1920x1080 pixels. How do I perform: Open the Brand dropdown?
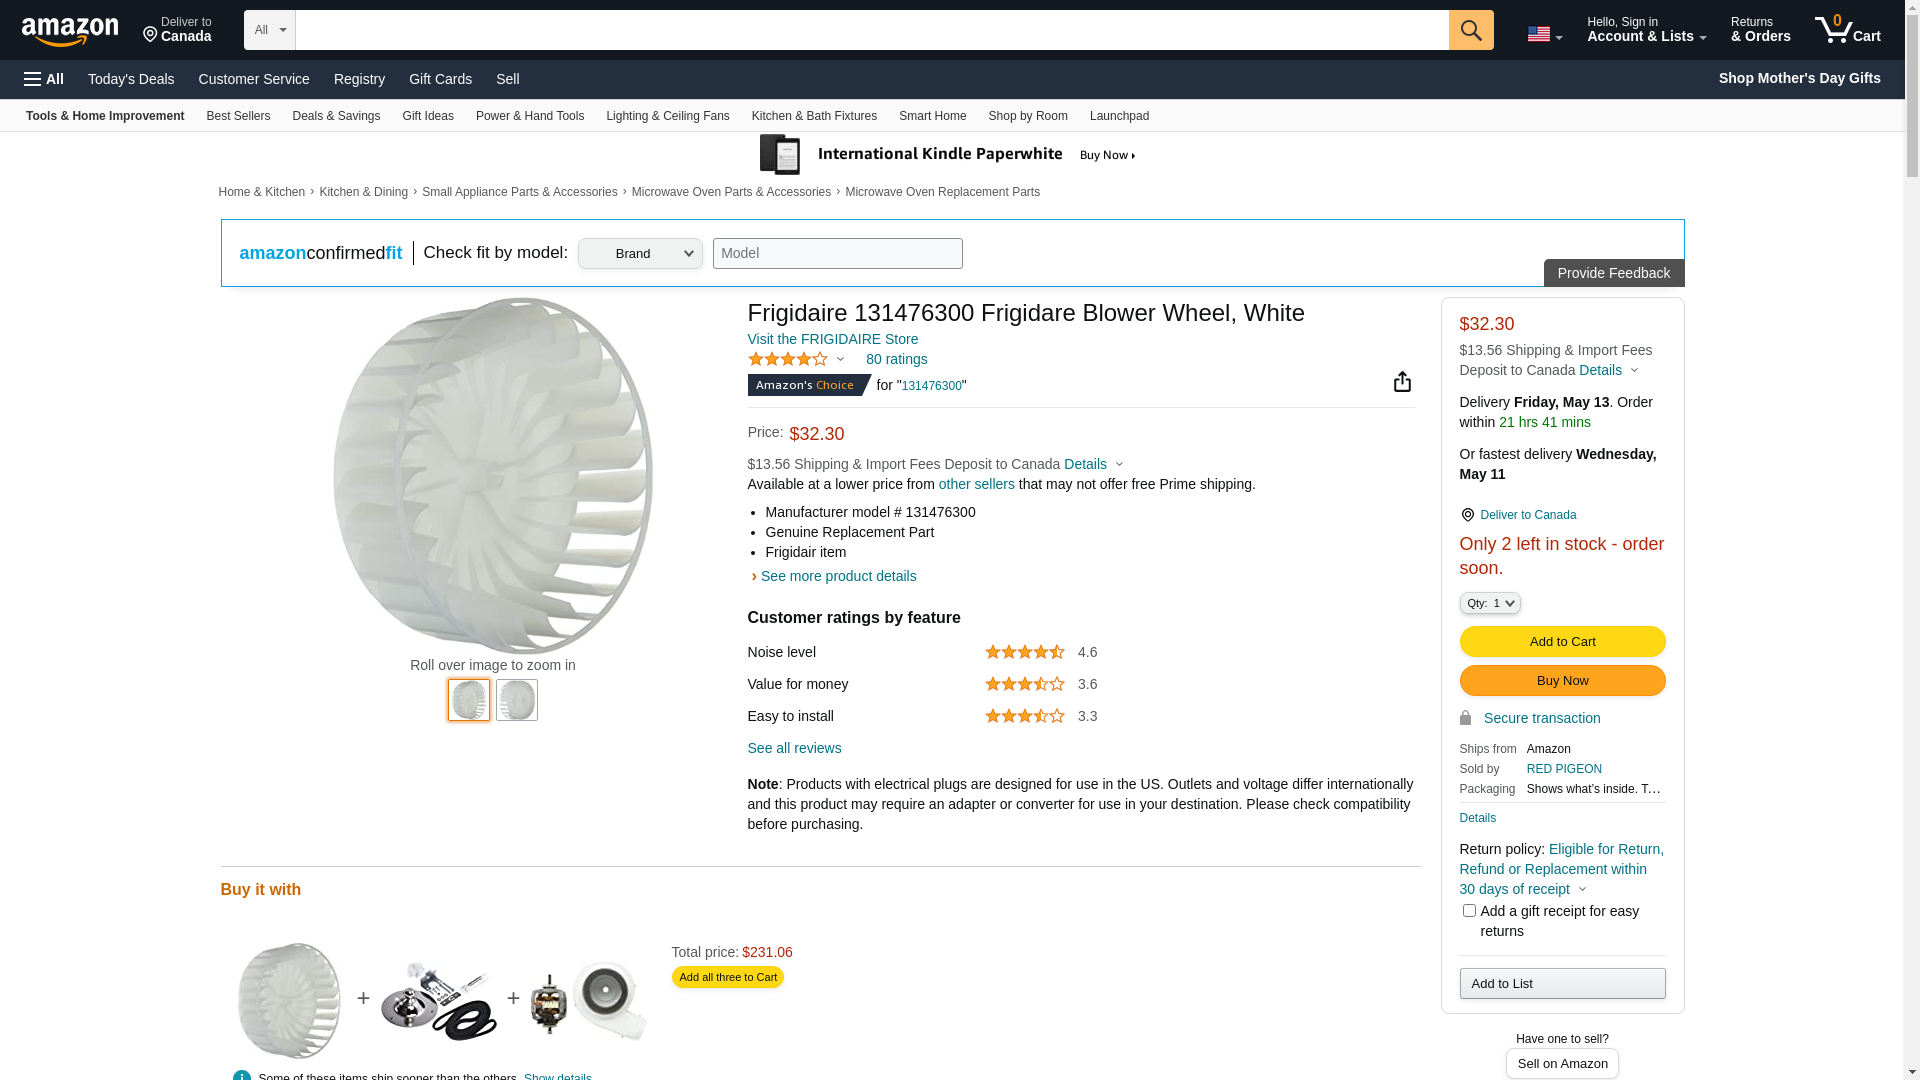tap(640, 254)
